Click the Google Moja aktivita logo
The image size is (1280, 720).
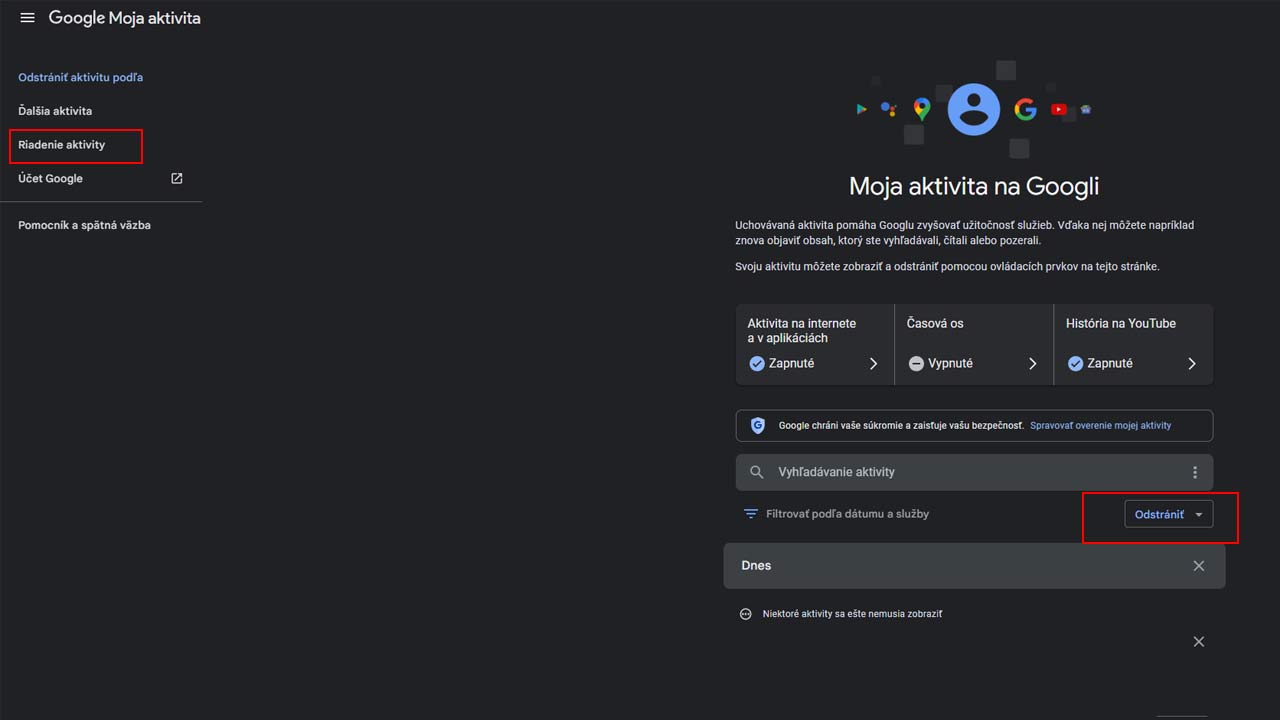click(x=124, y=18)
